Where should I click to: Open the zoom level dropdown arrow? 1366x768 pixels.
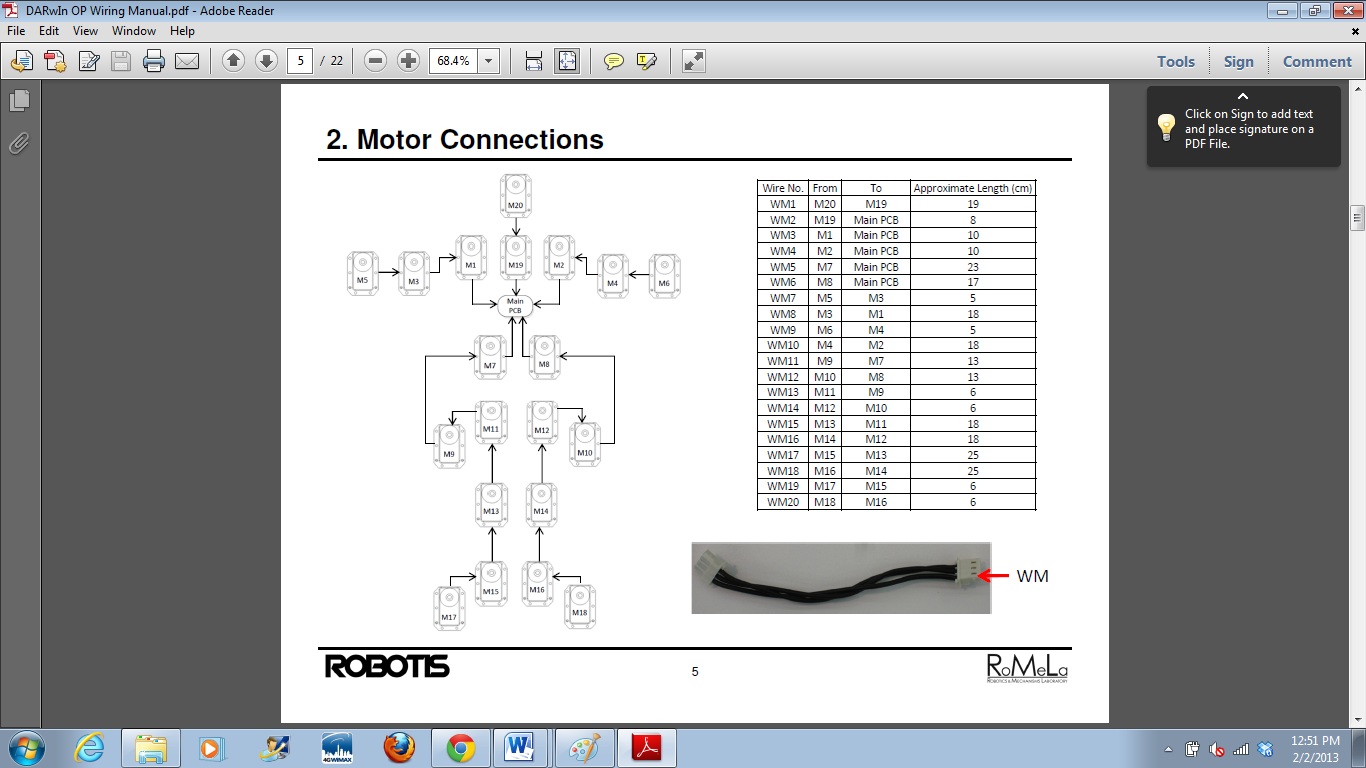coord(489,61)
